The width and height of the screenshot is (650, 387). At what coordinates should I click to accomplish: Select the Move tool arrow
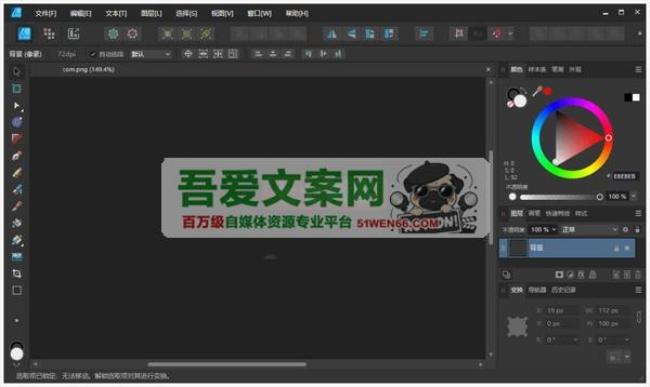[x=17, y=72]
